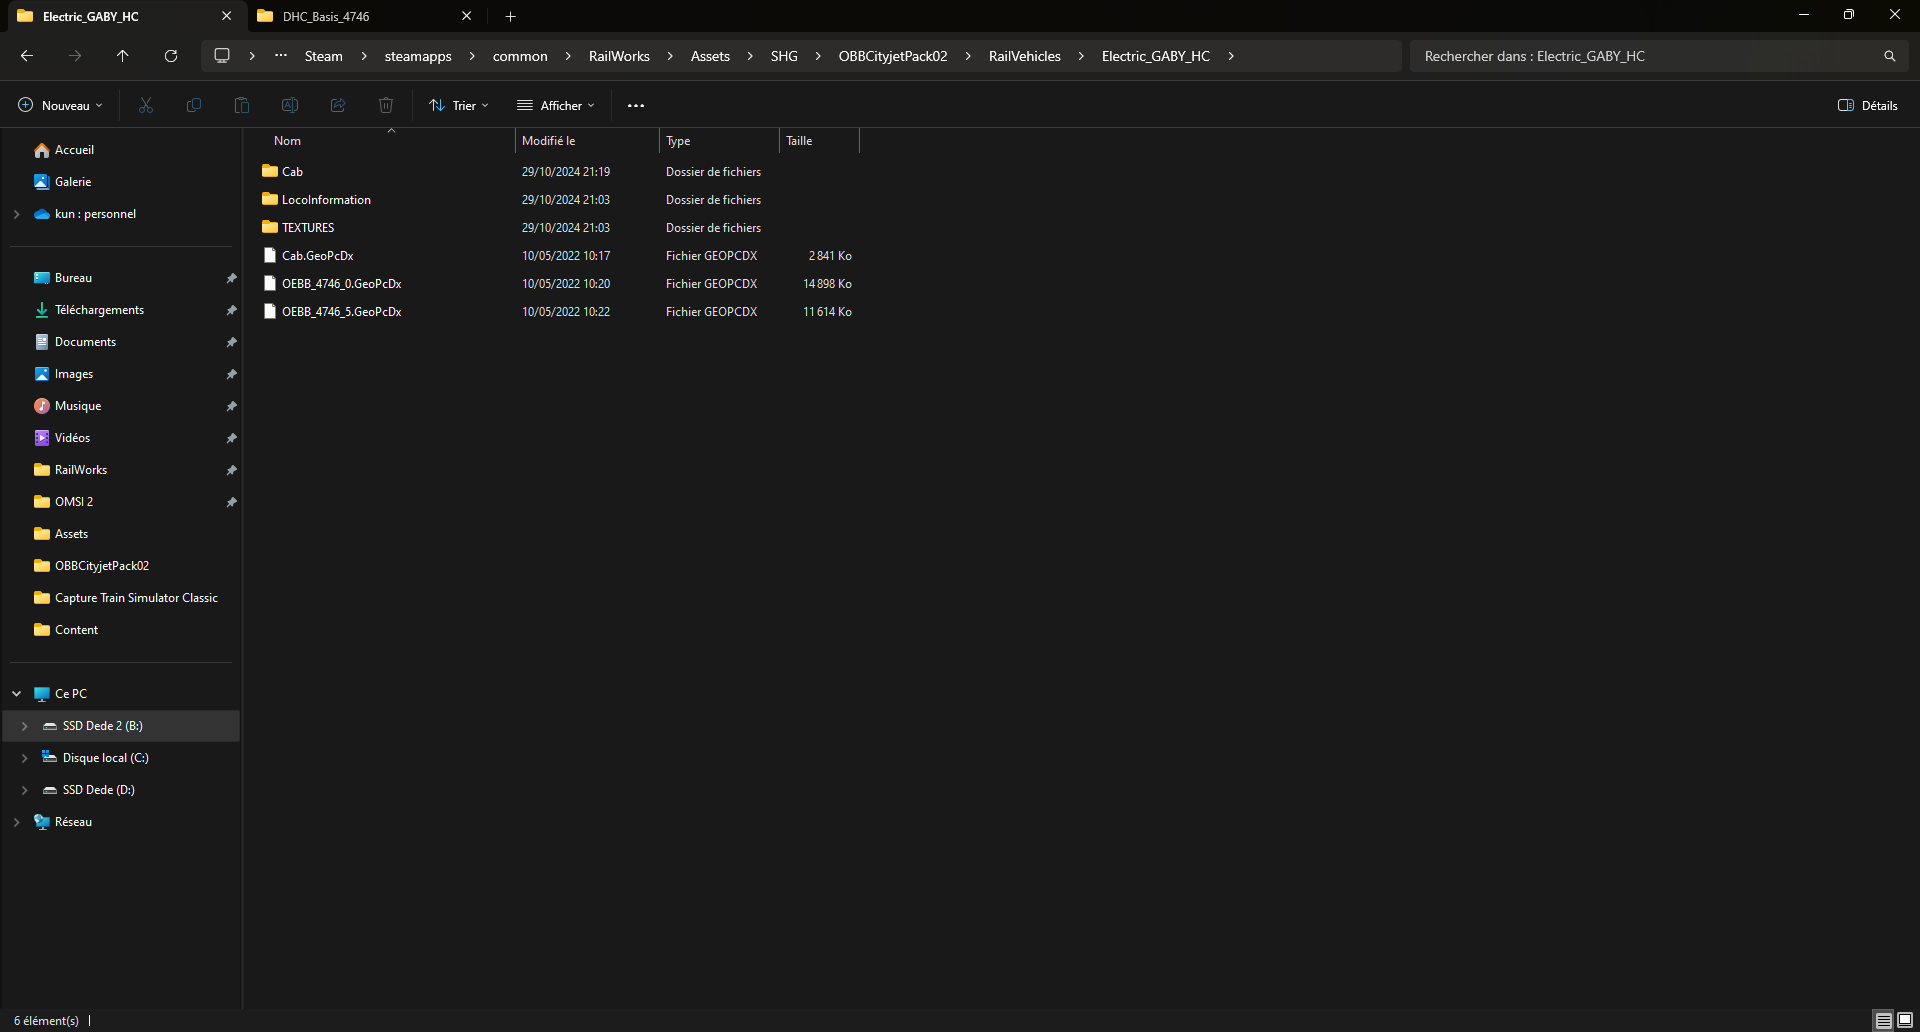Expand SSD Dede 2 (B:) drive
Image resolution: width=1920 pixels, height=1032 pixels.
coord(24,726)
